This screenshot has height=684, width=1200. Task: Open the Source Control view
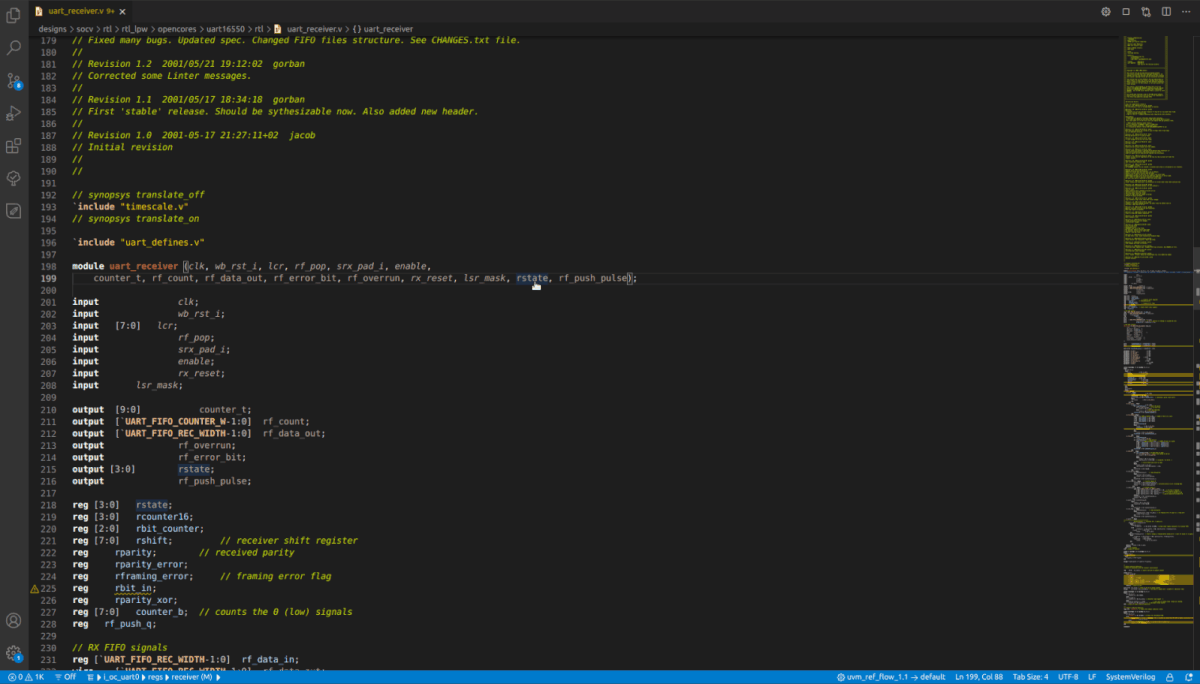coord(14,81)
